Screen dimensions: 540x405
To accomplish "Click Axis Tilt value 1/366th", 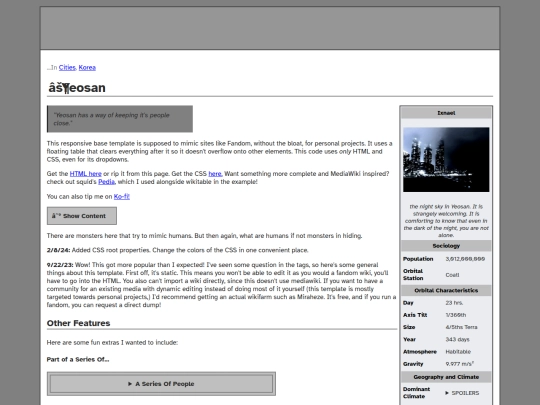I will click(x=456, y=315).
